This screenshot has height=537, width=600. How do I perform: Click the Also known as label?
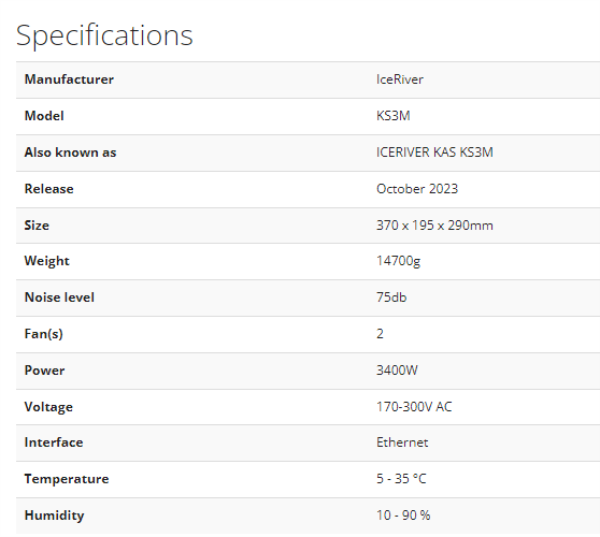coord(70,152)
